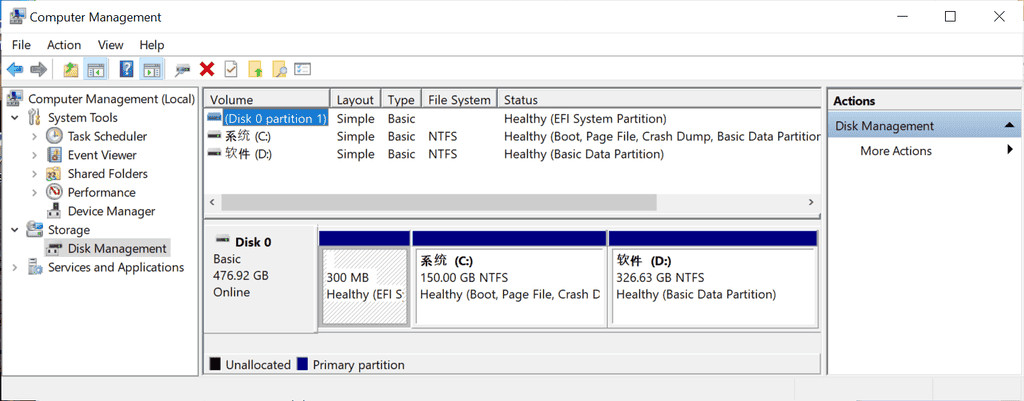Click the volume list scroll-left arrow
Image resolution: width=1024 pixels, height=401 pixels.
point(212,202)
